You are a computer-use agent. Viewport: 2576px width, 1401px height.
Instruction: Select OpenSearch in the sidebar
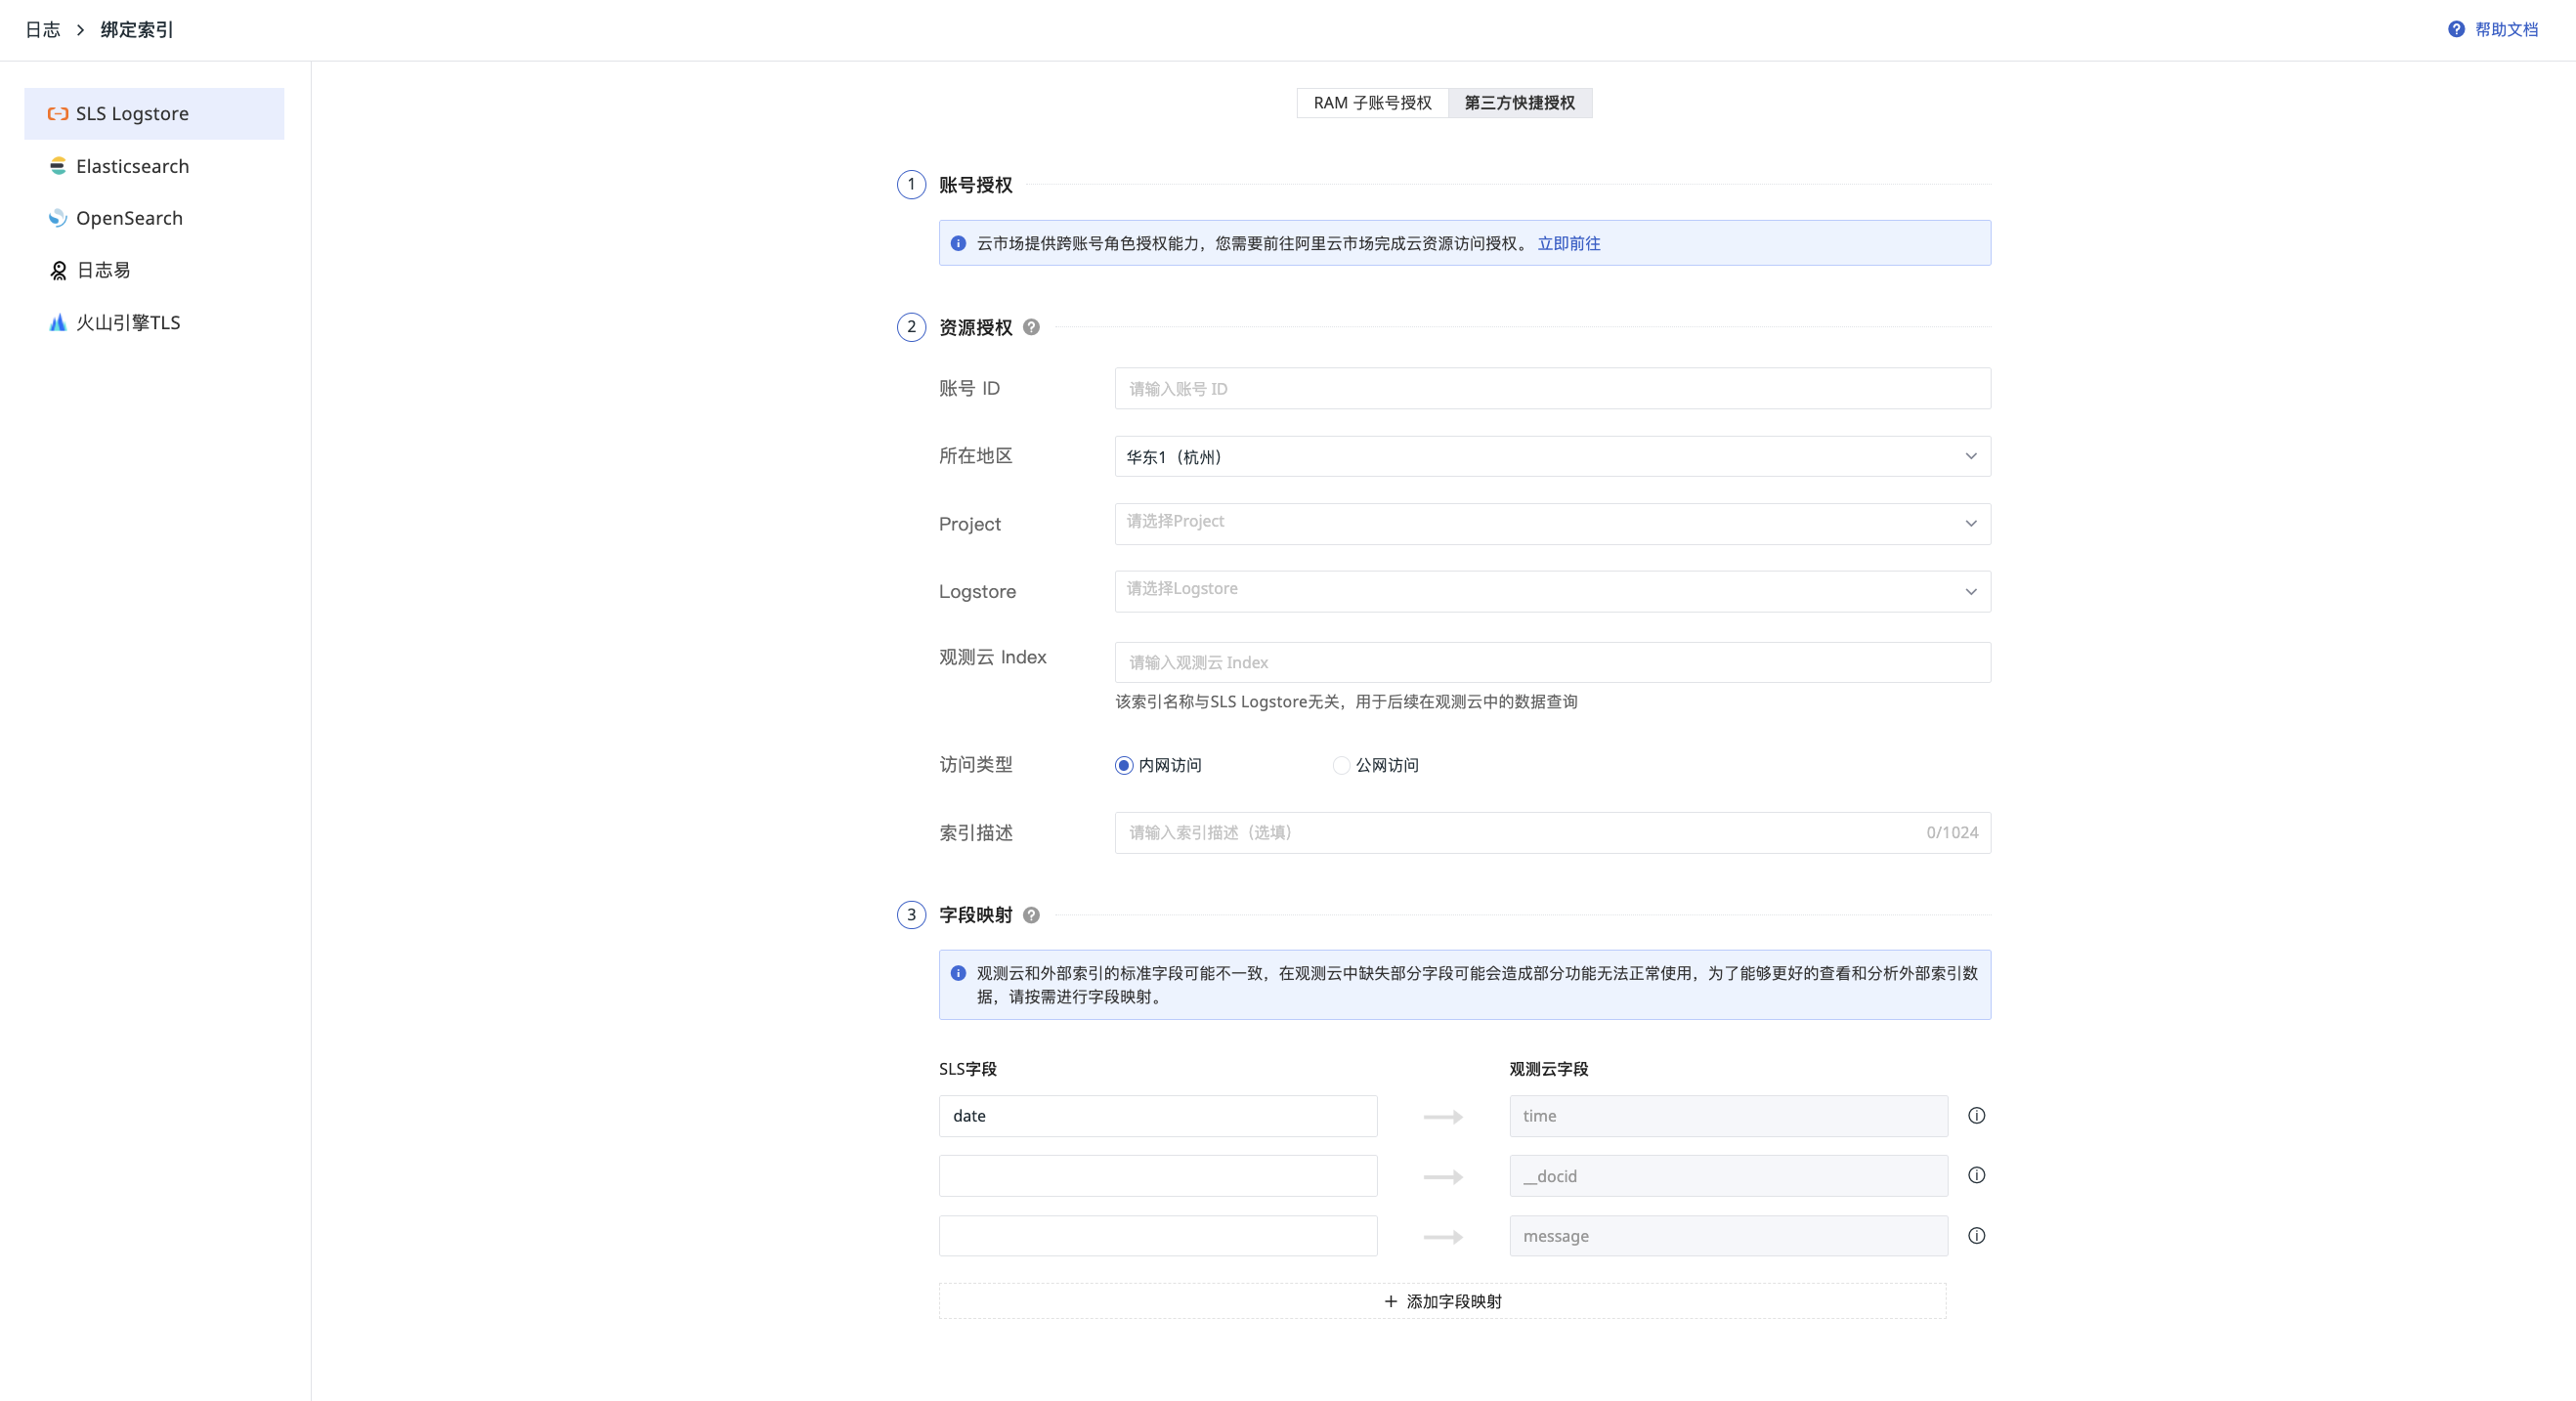point(154,218)
